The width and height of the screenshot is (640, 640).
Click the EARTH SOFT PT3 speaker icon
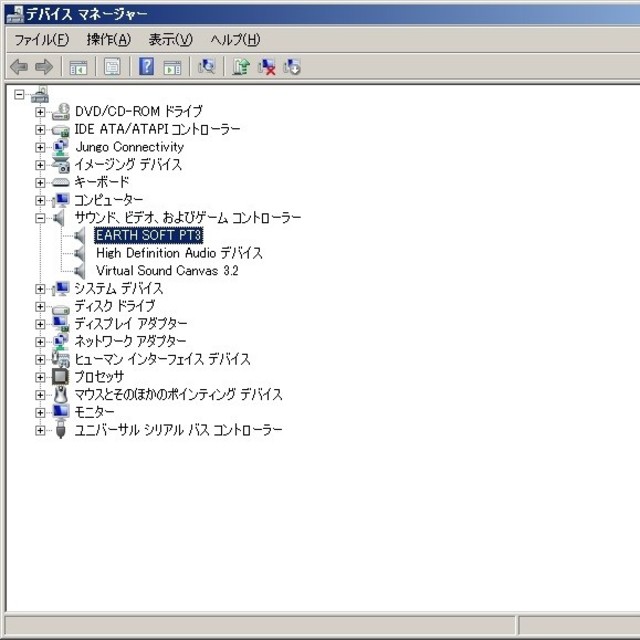coord(80,236)
